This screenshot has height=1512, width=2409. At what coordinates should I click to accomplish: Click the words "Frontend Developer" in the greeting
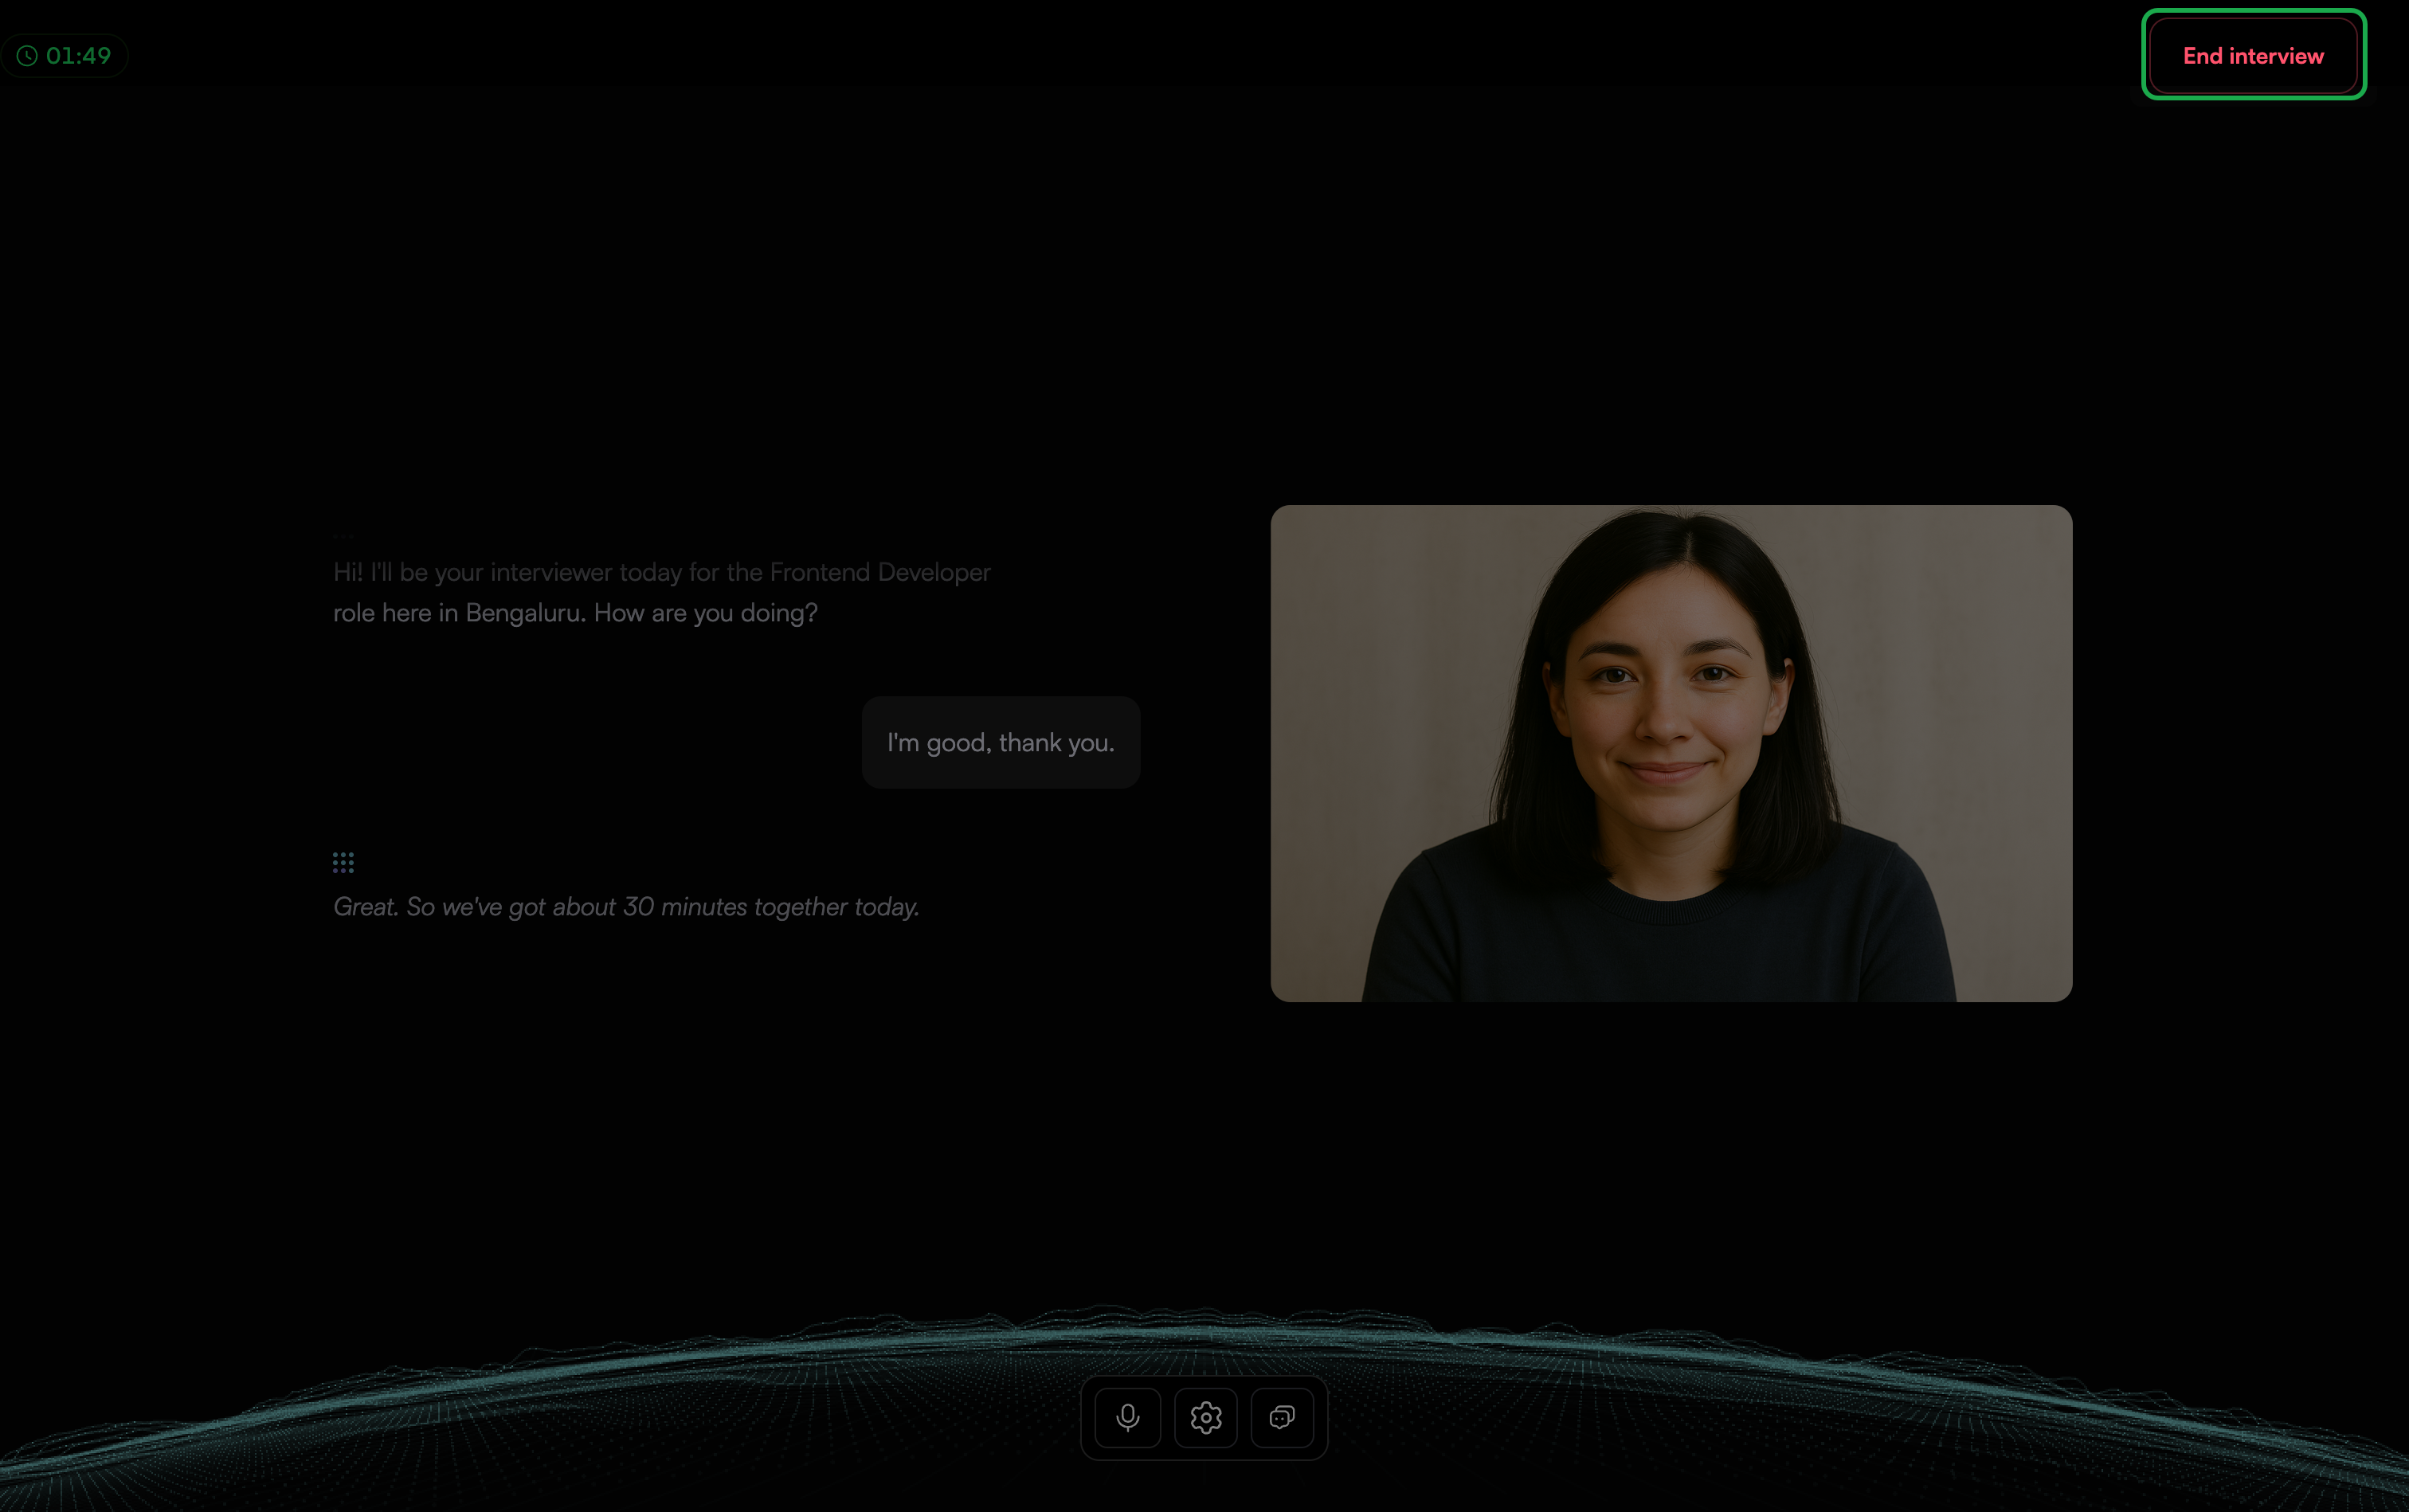880,572
